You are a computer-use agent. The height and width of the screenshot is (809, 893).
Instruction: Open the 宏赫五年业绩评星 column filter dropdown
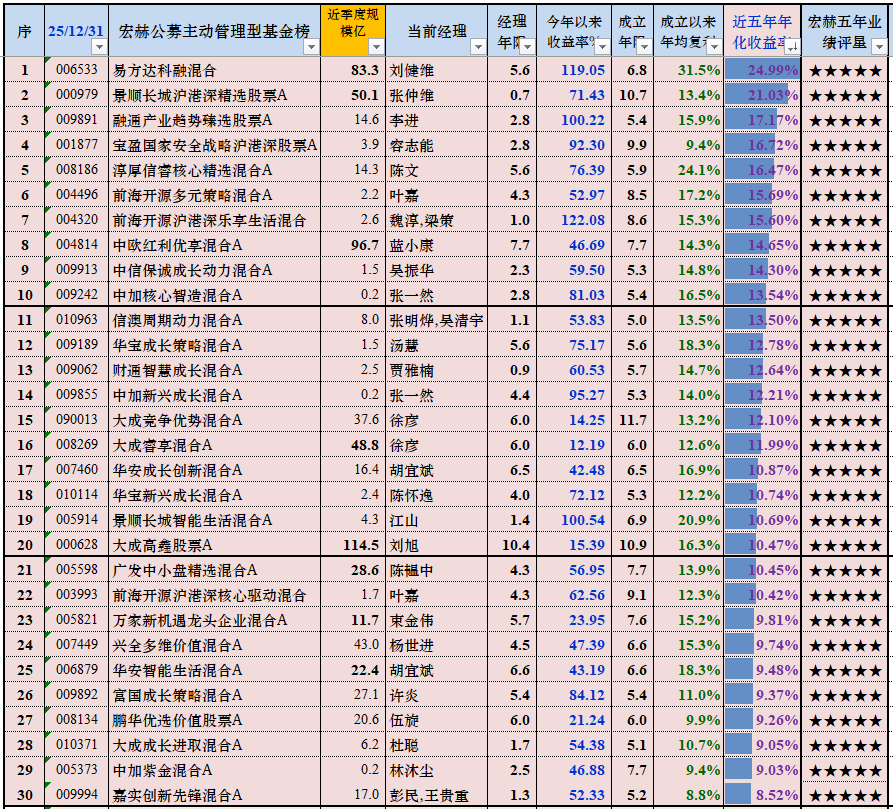880,47
